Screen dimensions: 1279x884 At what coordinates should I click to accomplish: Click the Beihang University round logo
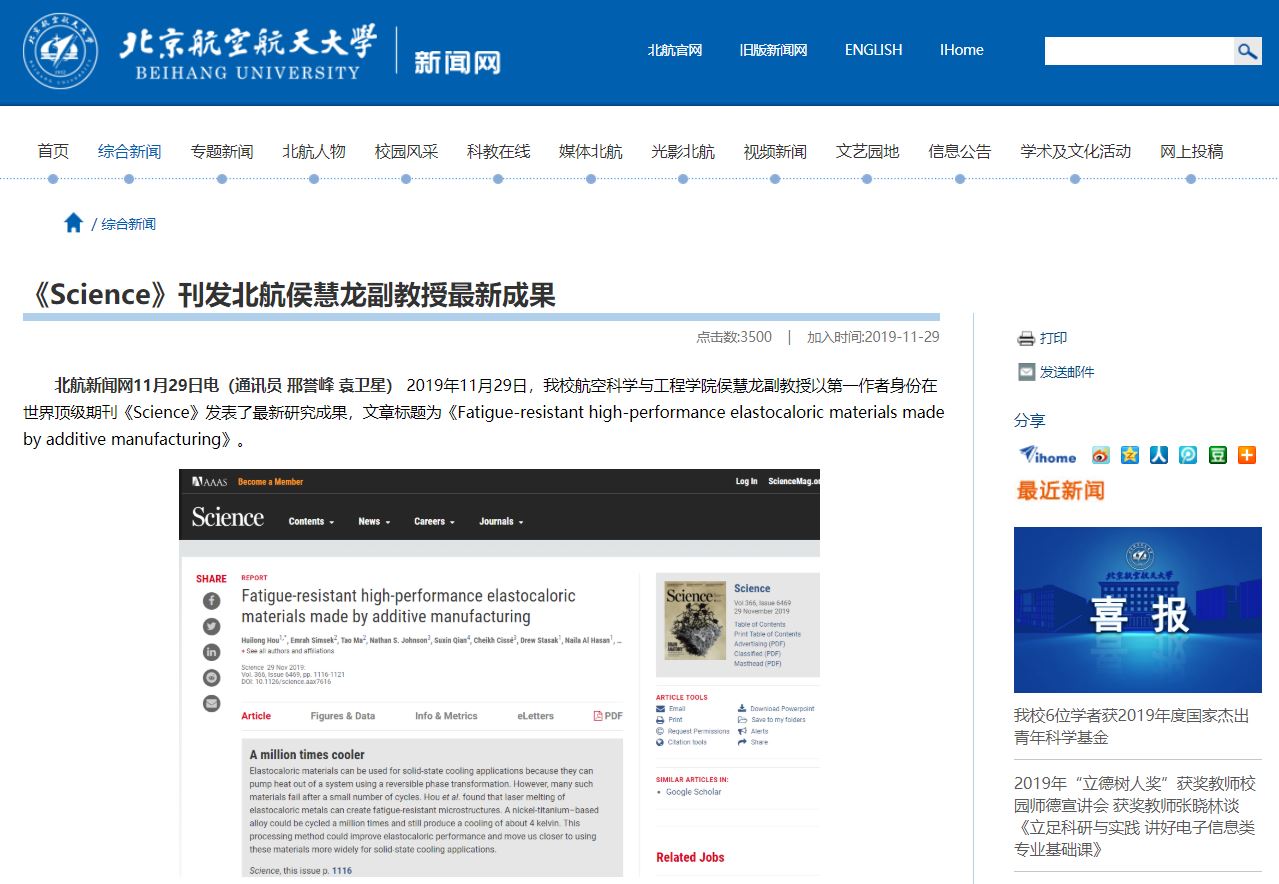click(61, 51)
